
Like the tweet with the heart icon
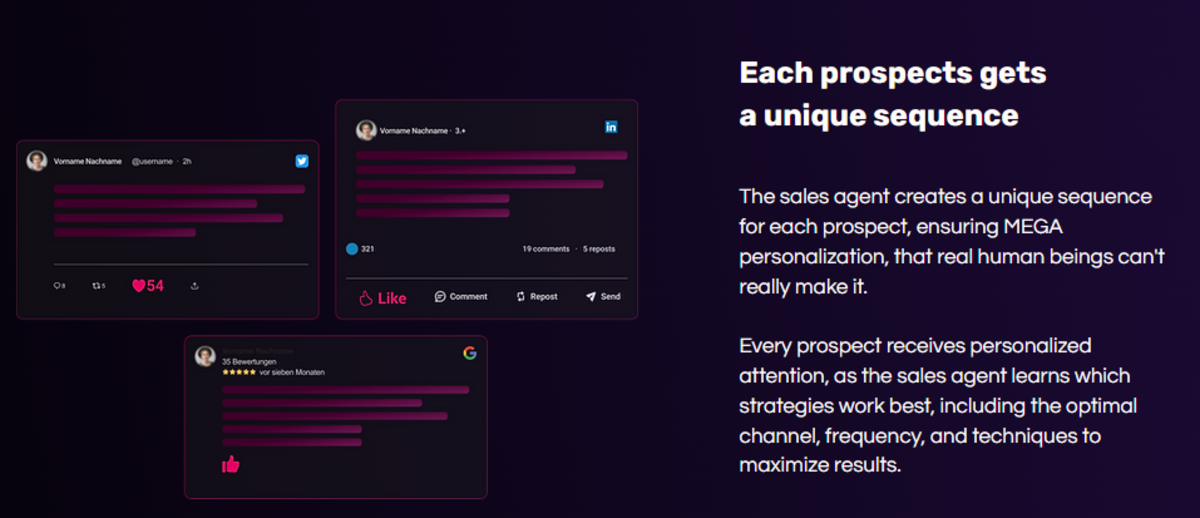(139, 286)
